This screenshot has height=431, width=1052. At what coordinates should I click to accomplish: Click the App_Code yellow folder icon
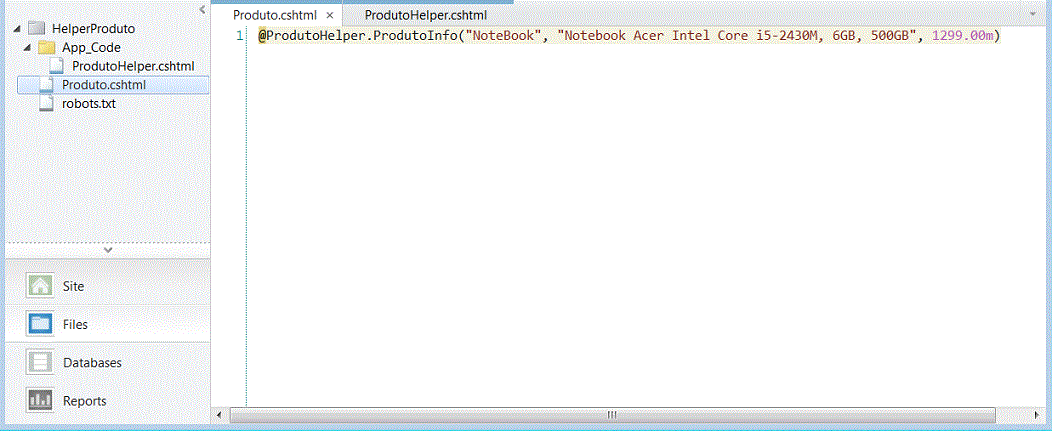pos(47,48)
